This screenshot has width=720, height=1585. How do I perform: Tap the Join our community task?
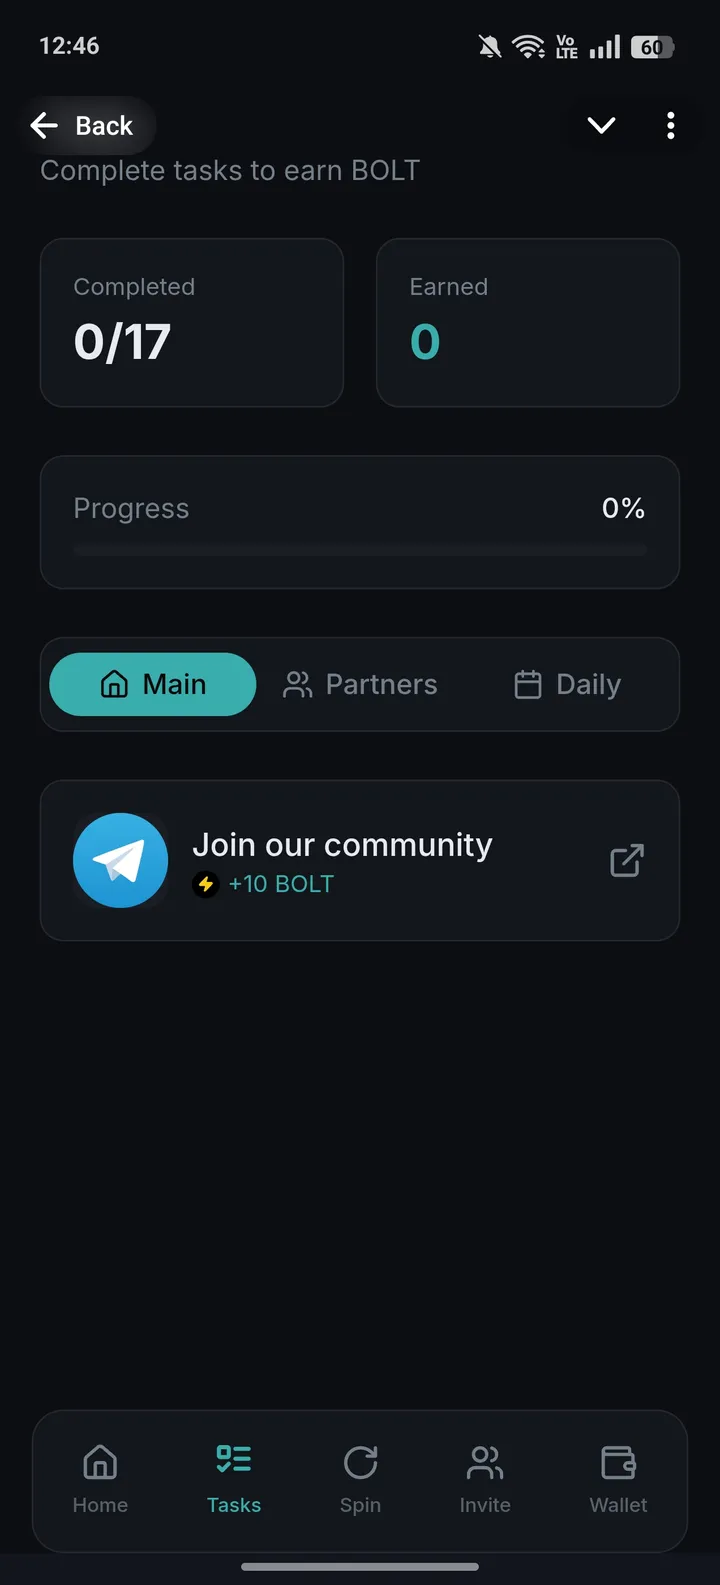coord(342,846)
